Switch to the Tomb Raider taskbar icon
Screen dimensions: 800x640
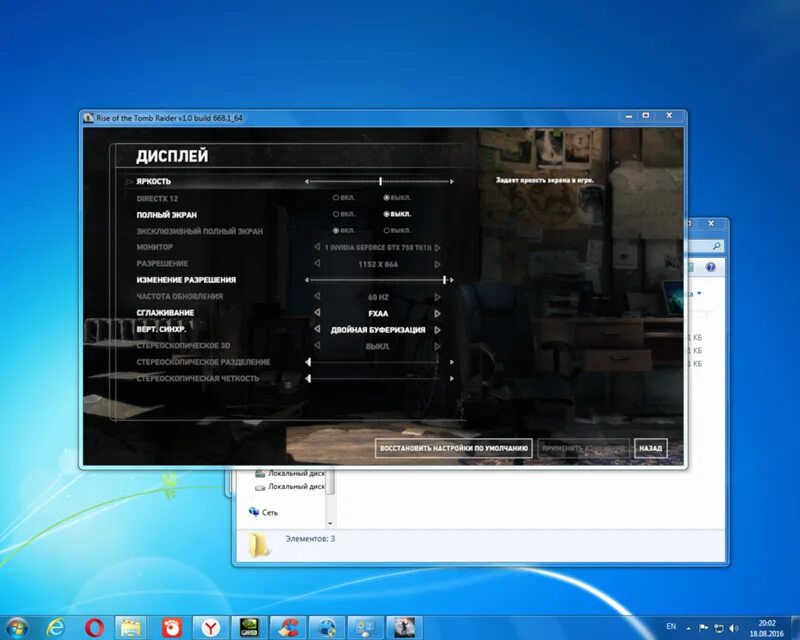(404, 628)
